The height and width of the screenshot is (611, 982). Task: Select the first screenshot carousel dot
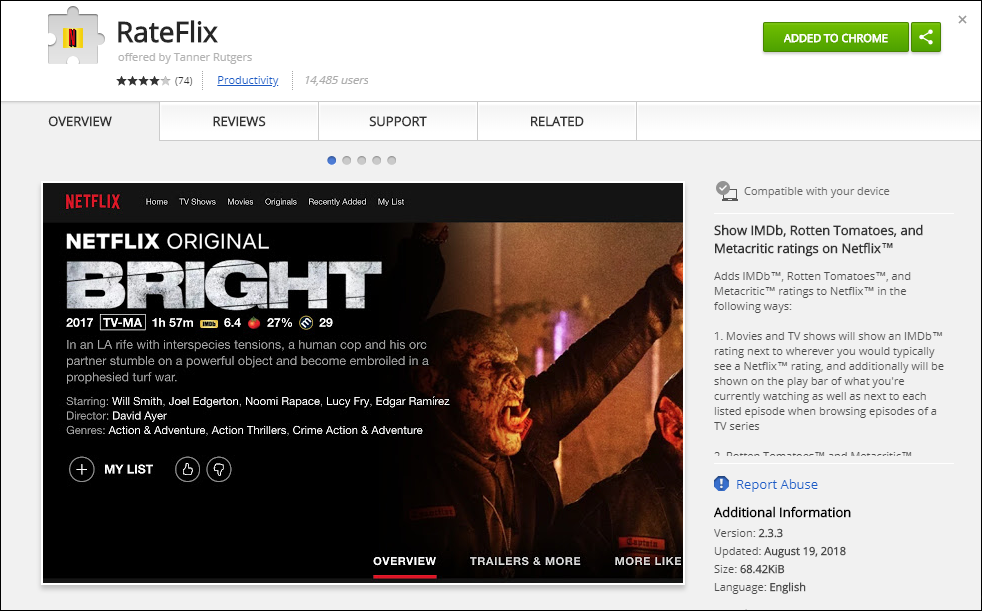pyautogui.click(x=332, y=160)
